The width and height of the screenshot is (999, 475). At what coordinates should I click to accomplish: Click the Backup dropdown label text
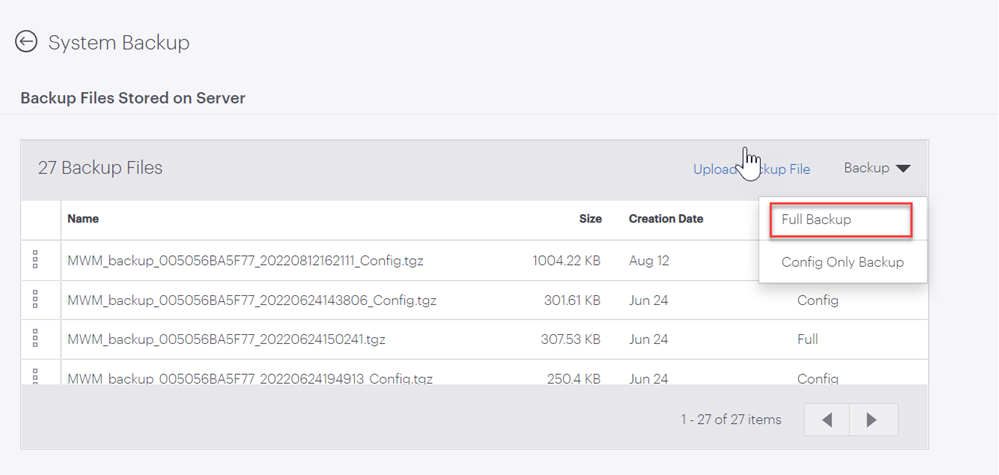pyautogui.click(x=866, y=168)
